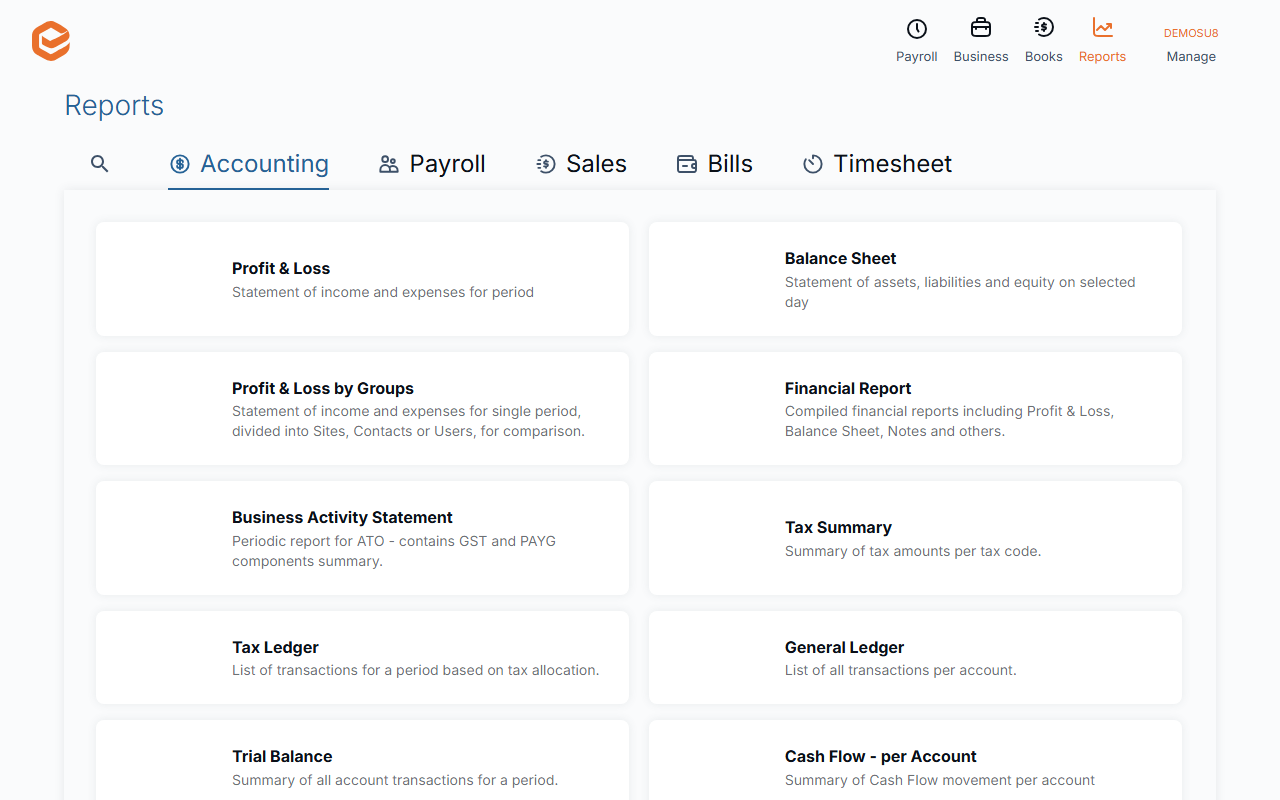Click 'Summary of tax amounts per tax code.'
Screen dimensions: 1280x800
click(x=913, y=551)
